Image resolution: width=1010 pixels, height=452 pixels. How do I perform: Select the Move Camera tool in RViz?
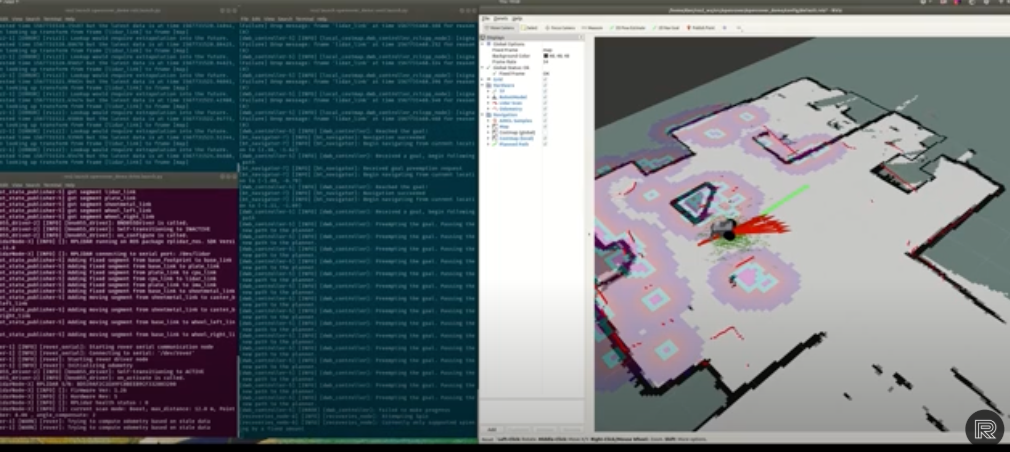[499, 28]
